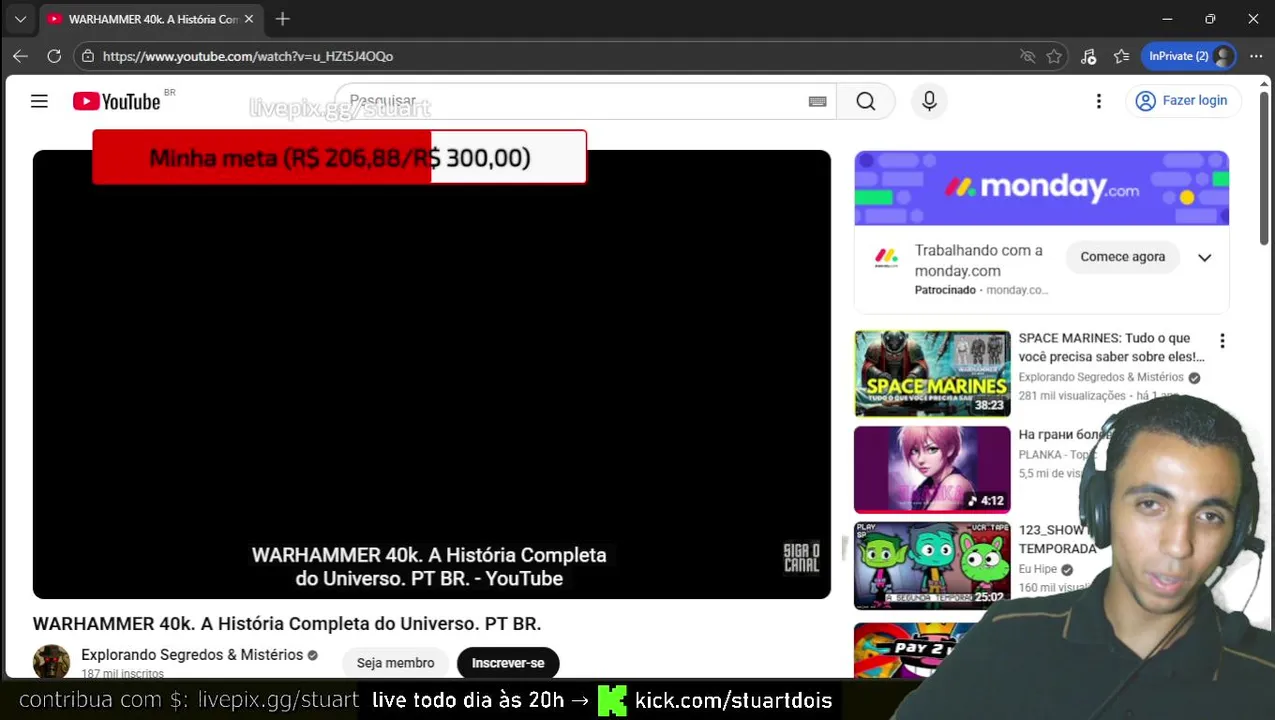Reload the page with the refresh icon
The height and width of the screenshot is (720, 1275).
(54, 56)
